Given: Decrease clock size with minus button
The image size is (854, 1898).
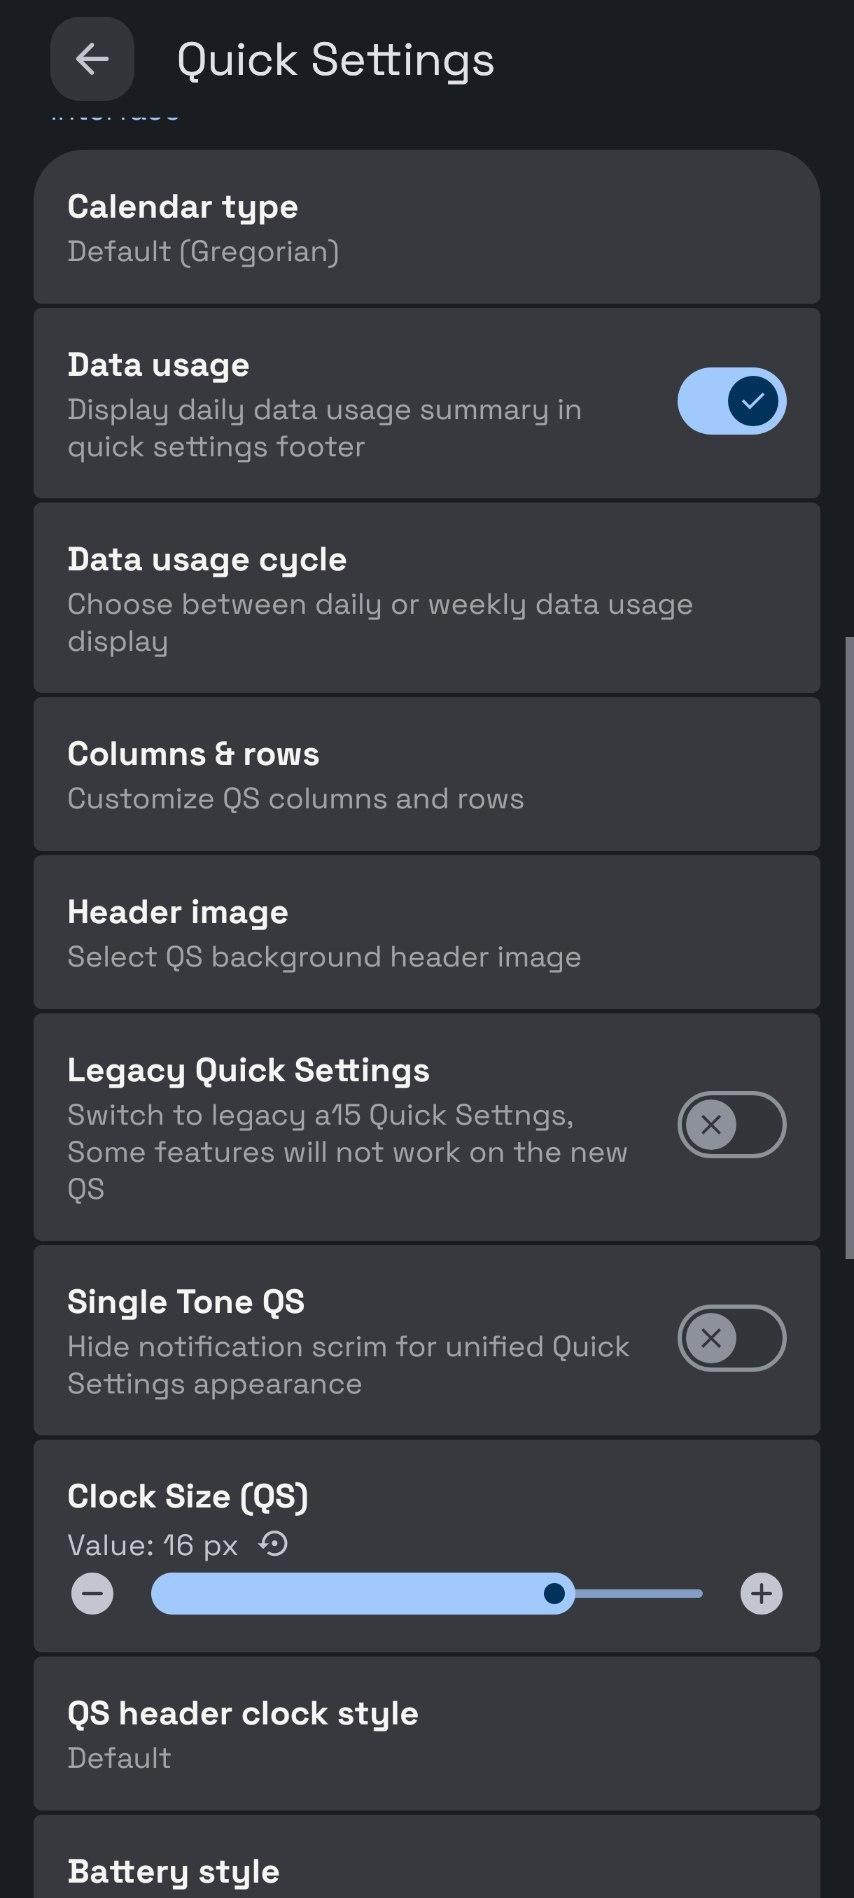Looking at the screenshot, I should 92,1593.
